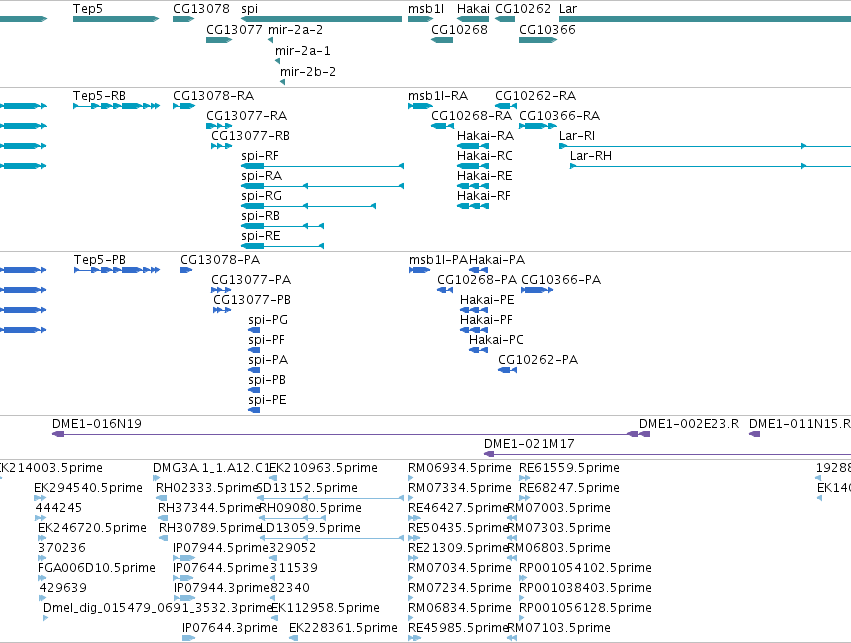Select the RP001054102.5prime EST label
Image resolution: width=851 pixels, height=643 pixels.
coord(586,568)
